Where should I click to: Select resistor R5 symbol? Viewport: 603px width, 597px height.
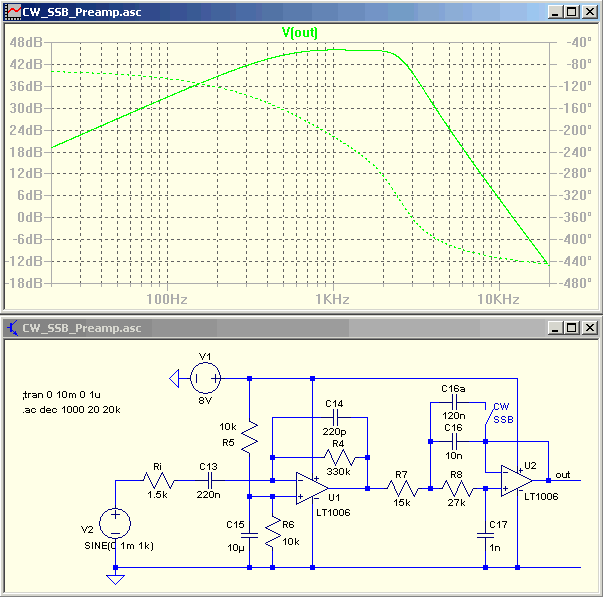coord(250,437)
